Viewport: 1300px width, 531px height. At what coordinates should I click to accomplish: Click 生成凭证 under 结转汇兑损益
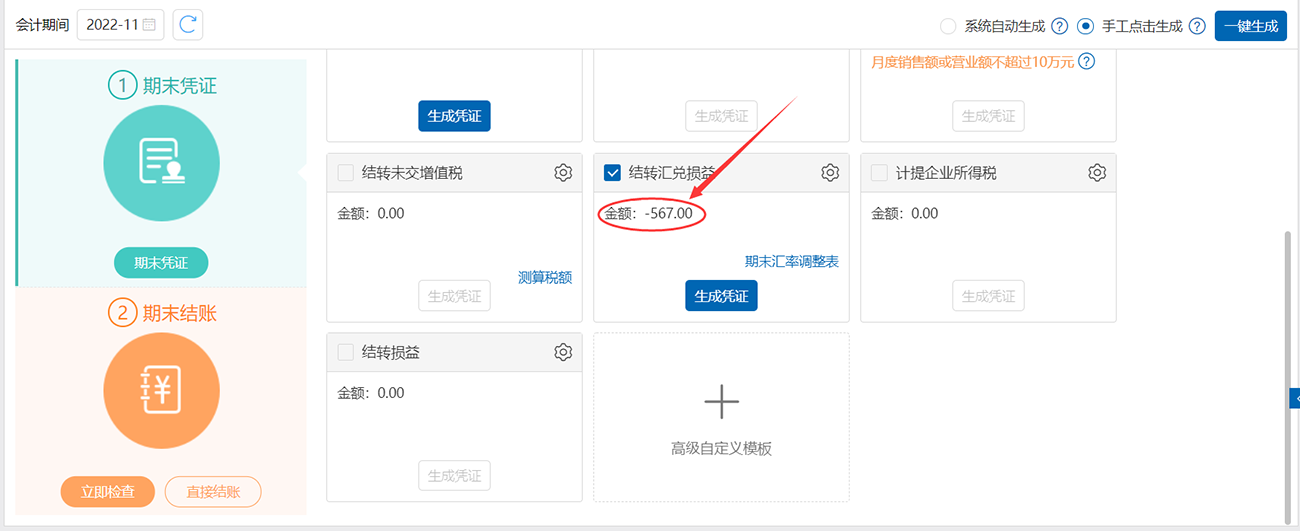coord(721,296)
